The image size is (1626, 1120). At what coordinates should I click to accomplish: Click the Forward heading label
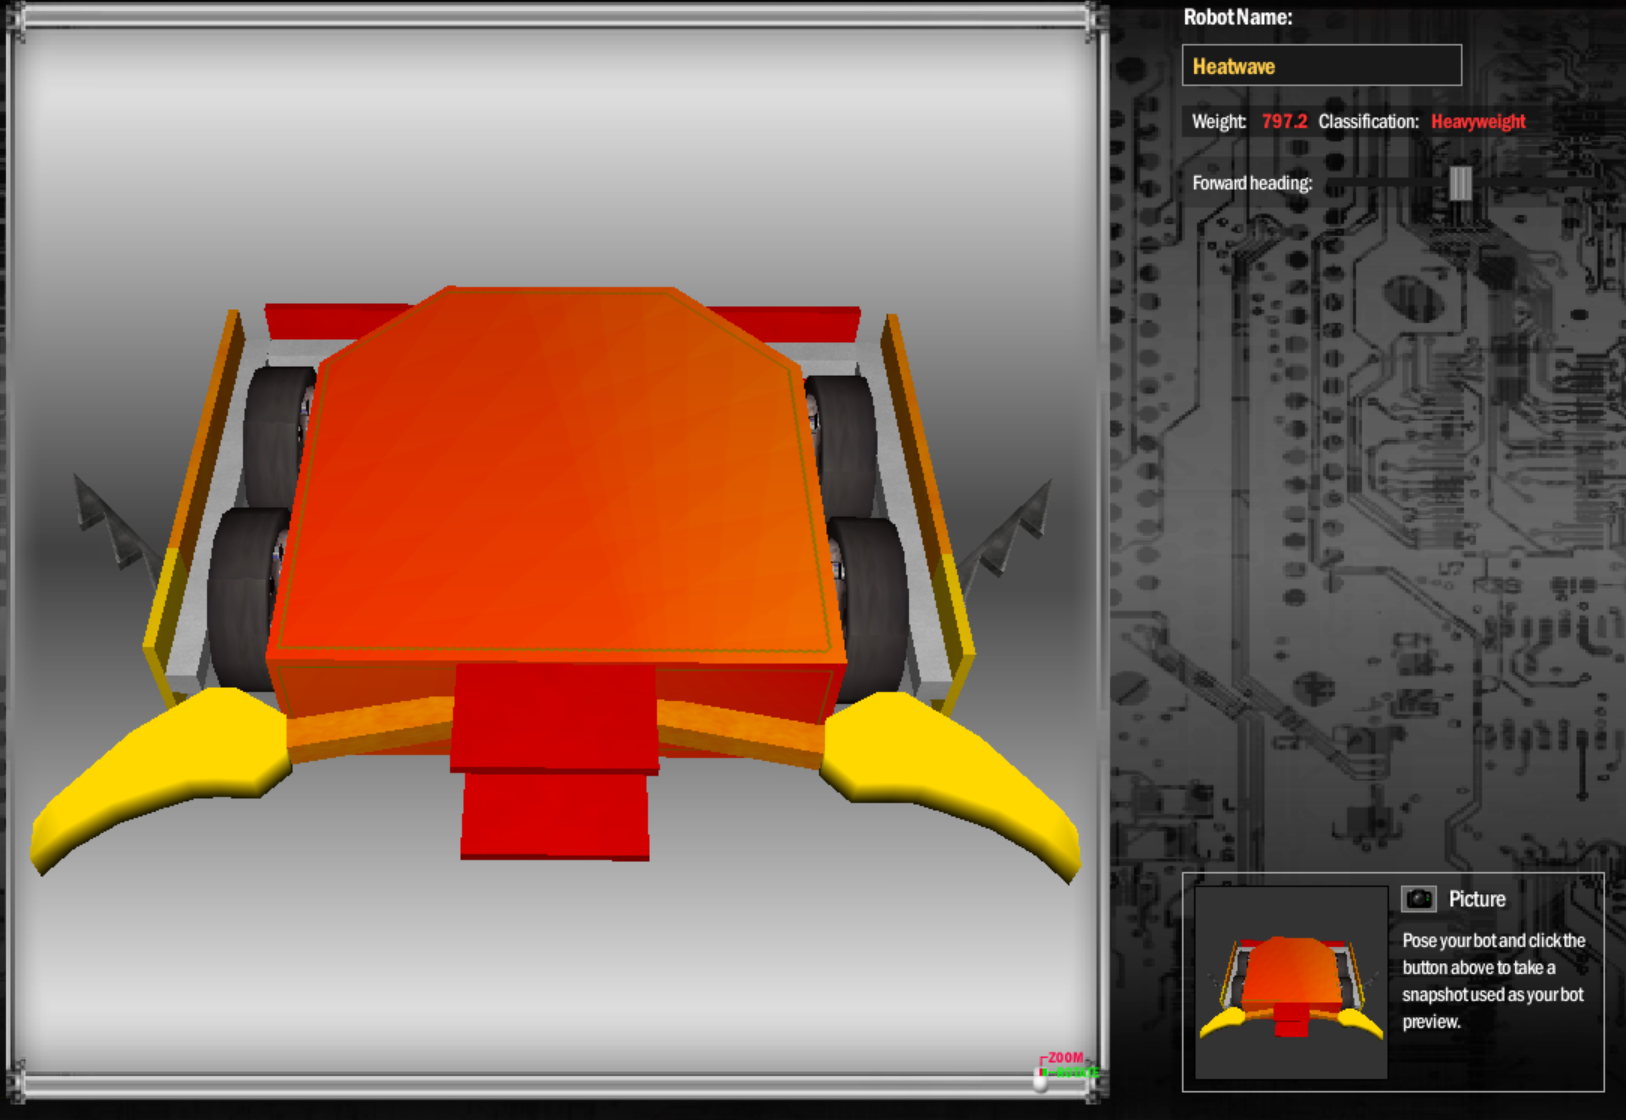coord(1252,183)
